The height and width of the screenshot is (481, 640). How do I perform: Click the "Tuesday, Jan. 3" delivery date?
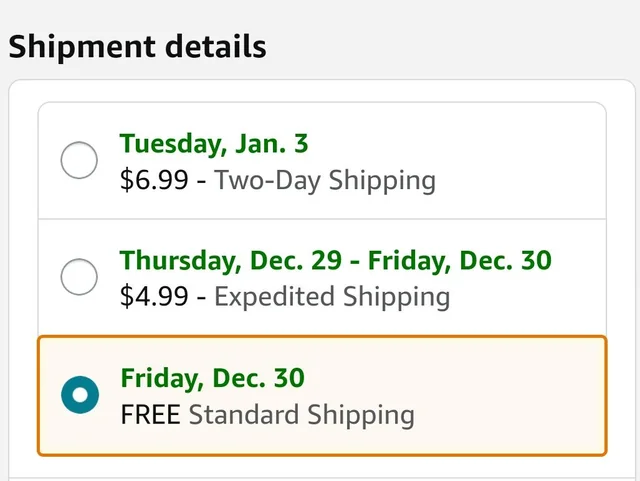point(214,144)
